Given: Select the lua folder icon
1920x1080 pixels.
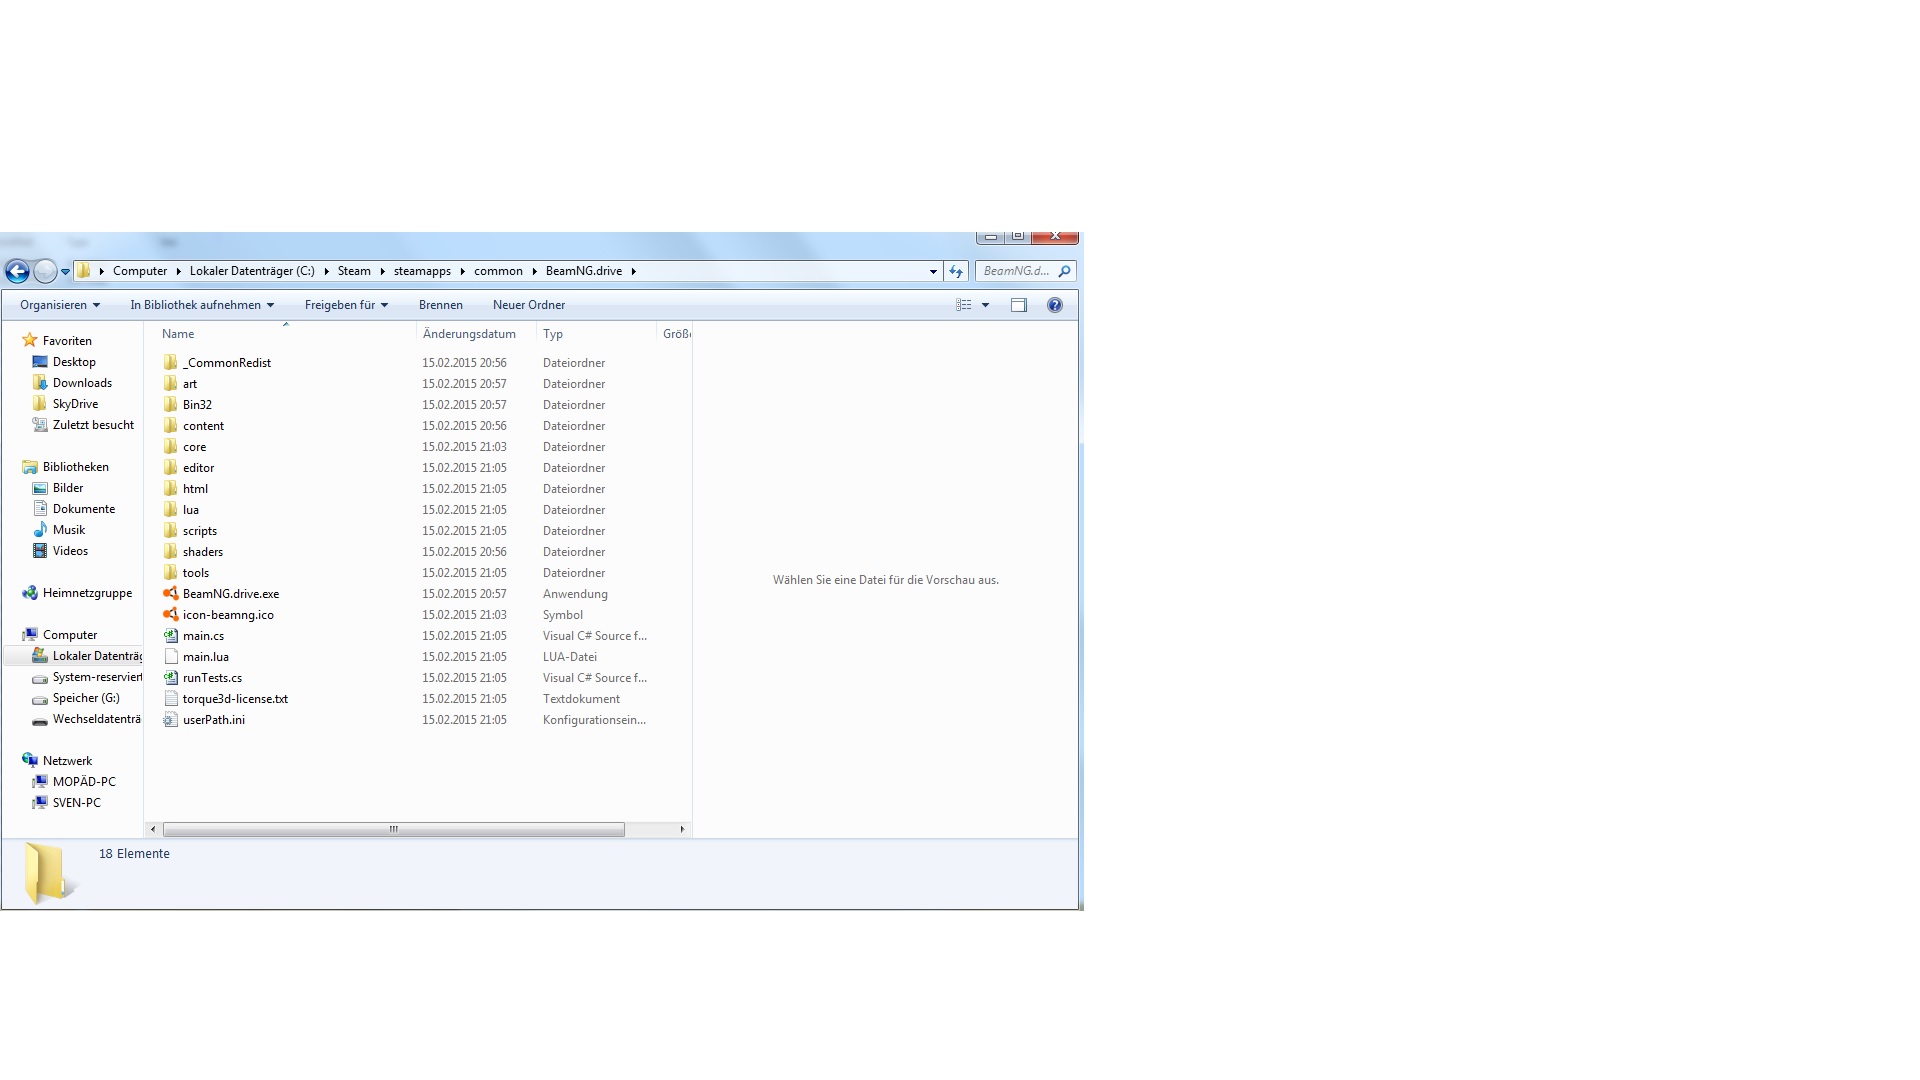Looking at the screenshot, I should click(170, 509).
